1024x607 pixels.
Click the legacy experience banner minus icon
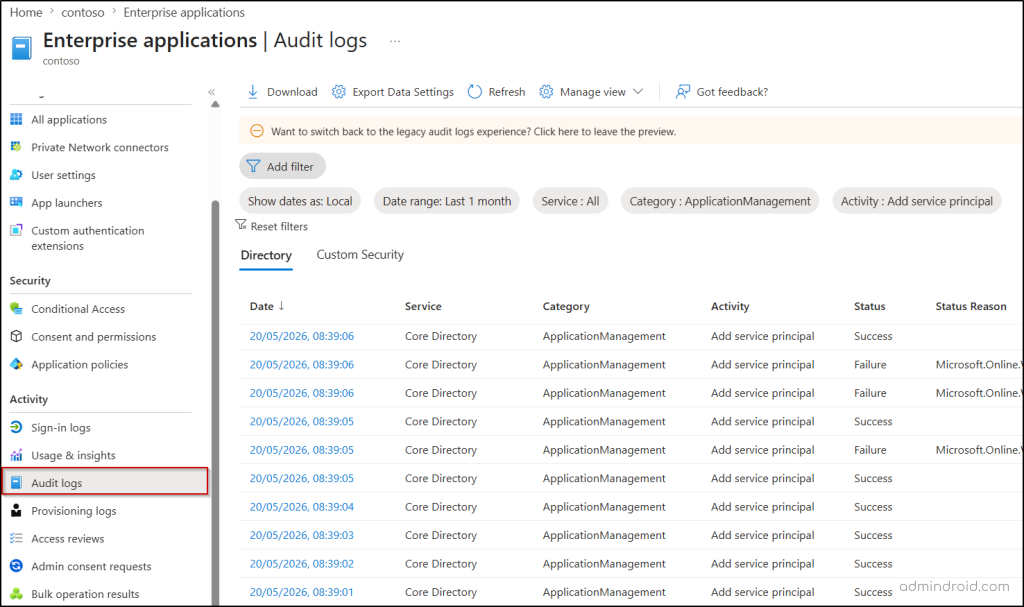coord(257,131)
